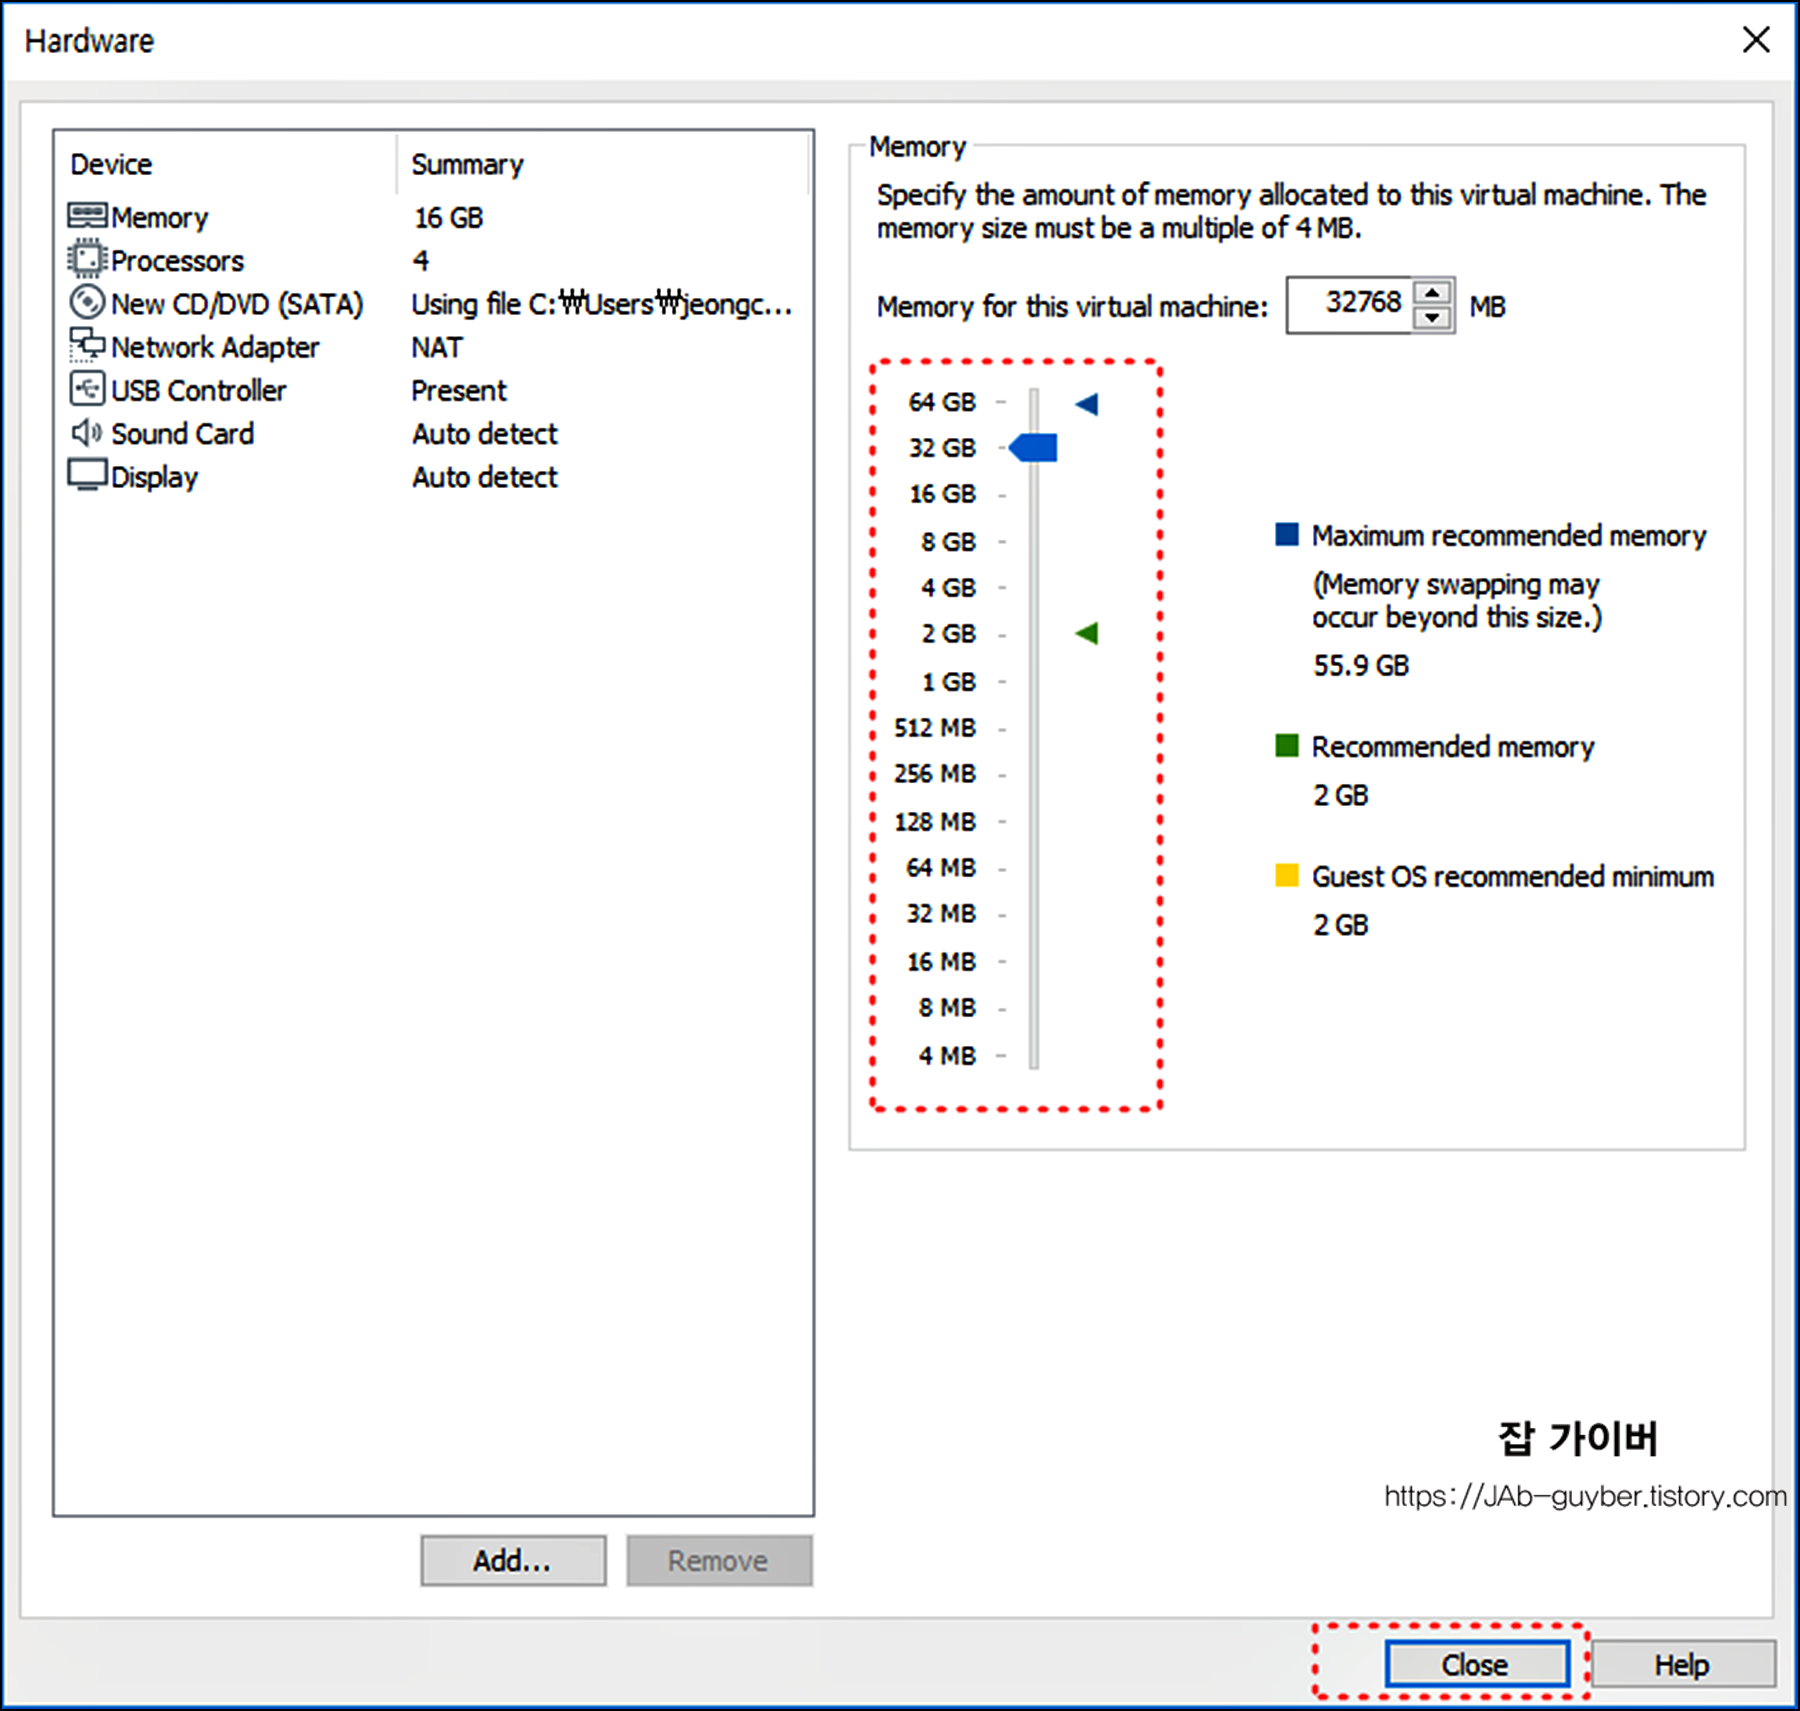Select the Memory device icon
This screenshot has height=1711, width=1800.
(x=87, y=215)
